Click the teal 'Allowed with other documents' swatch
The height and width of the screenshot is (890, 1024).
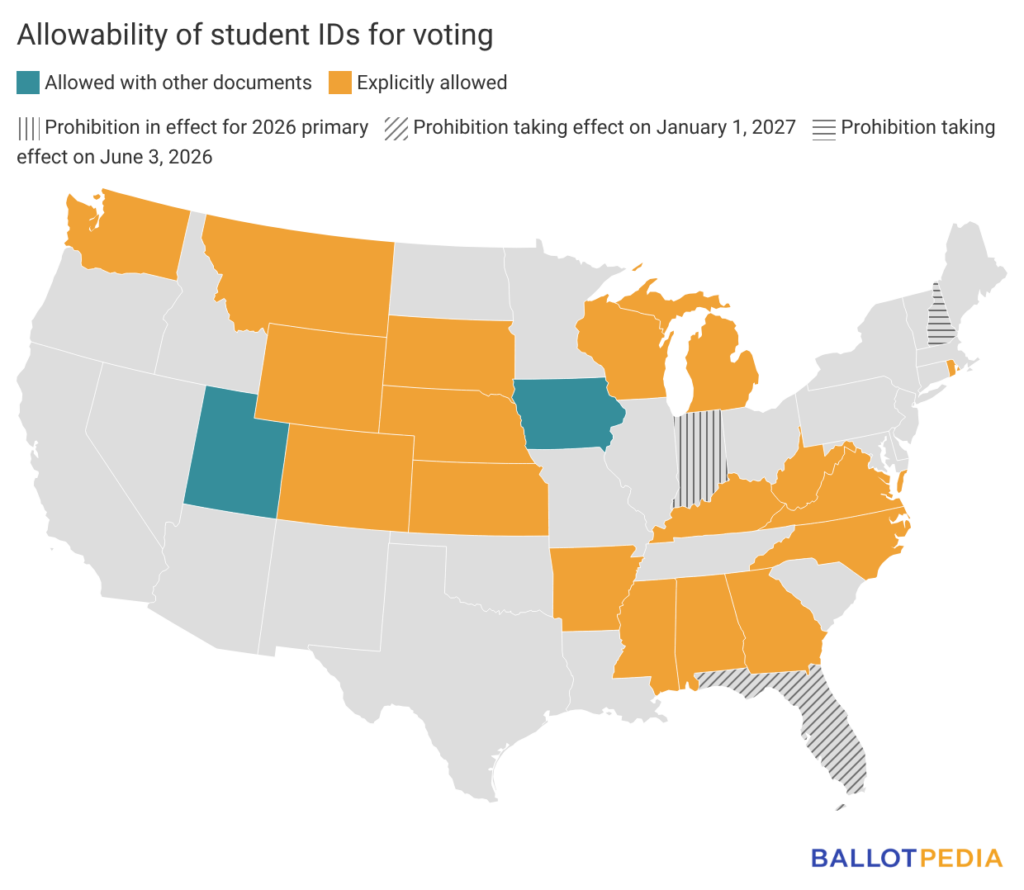tap(28, 82)
